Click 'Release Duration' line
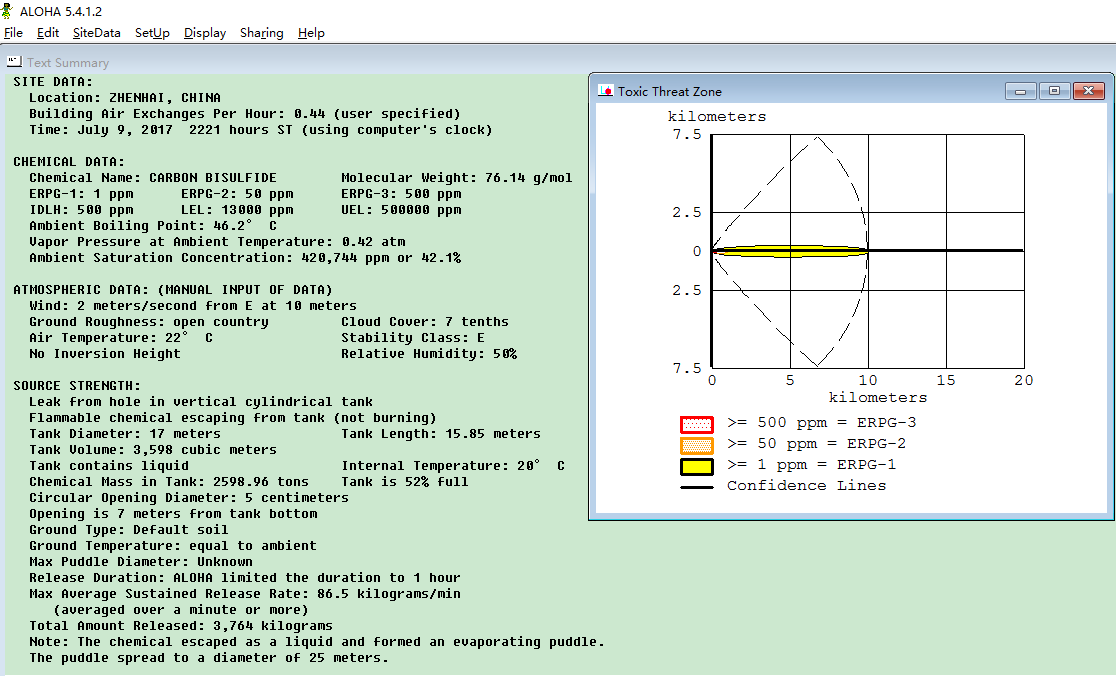The width and height of the screenshot is (1116, 676). 245,578
